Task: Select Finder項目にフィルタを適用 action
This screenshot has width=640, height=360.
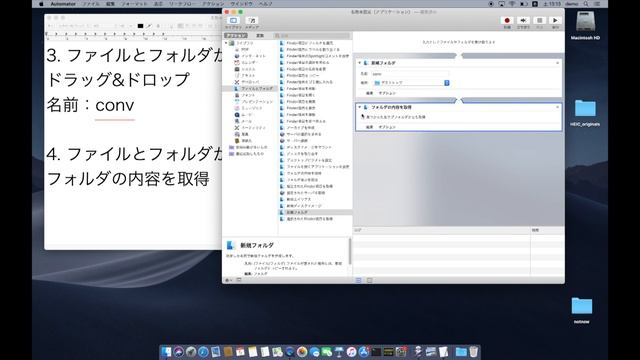Action: tap(309, 43)
